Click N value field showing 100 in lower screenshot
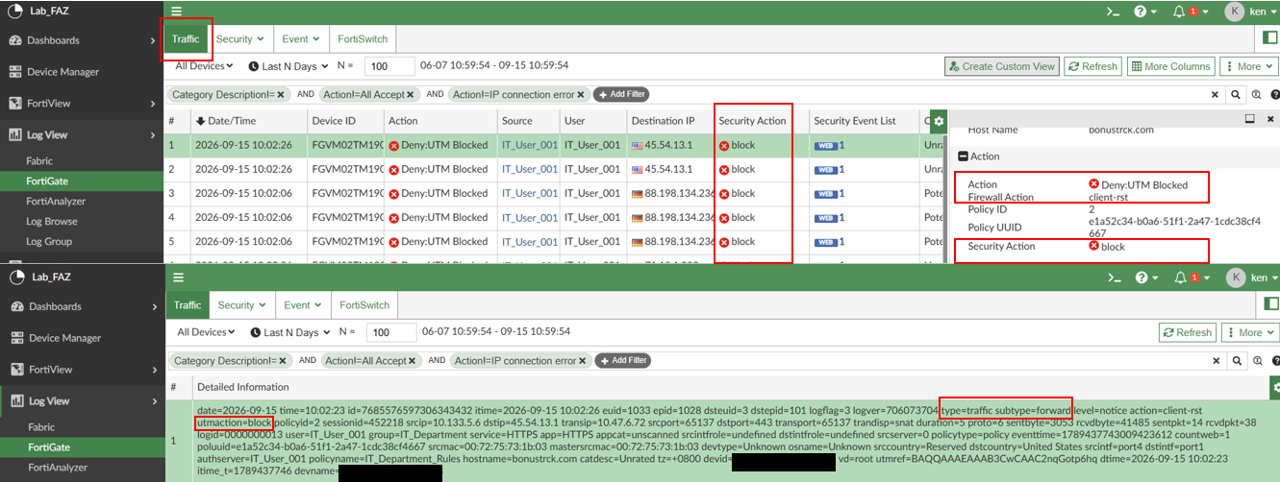 point(390,332)
